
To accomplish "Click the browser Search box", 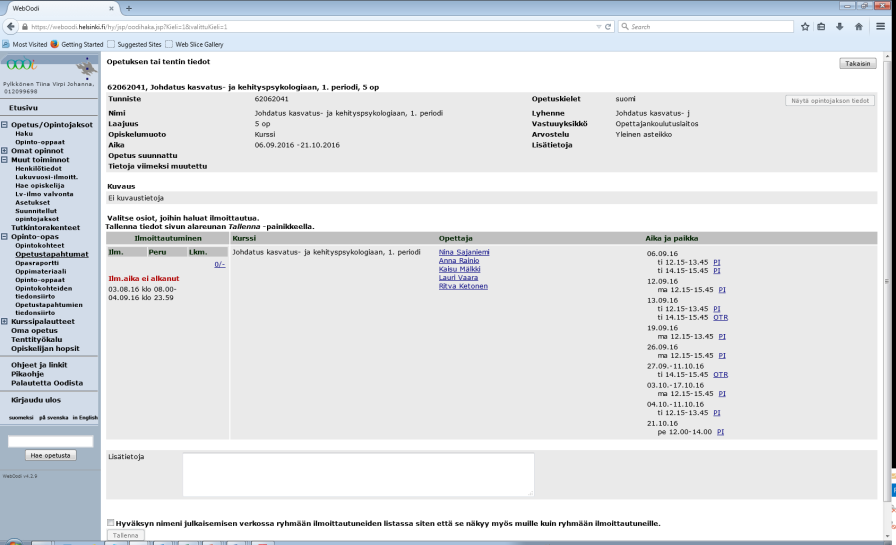I will (706, 26).
